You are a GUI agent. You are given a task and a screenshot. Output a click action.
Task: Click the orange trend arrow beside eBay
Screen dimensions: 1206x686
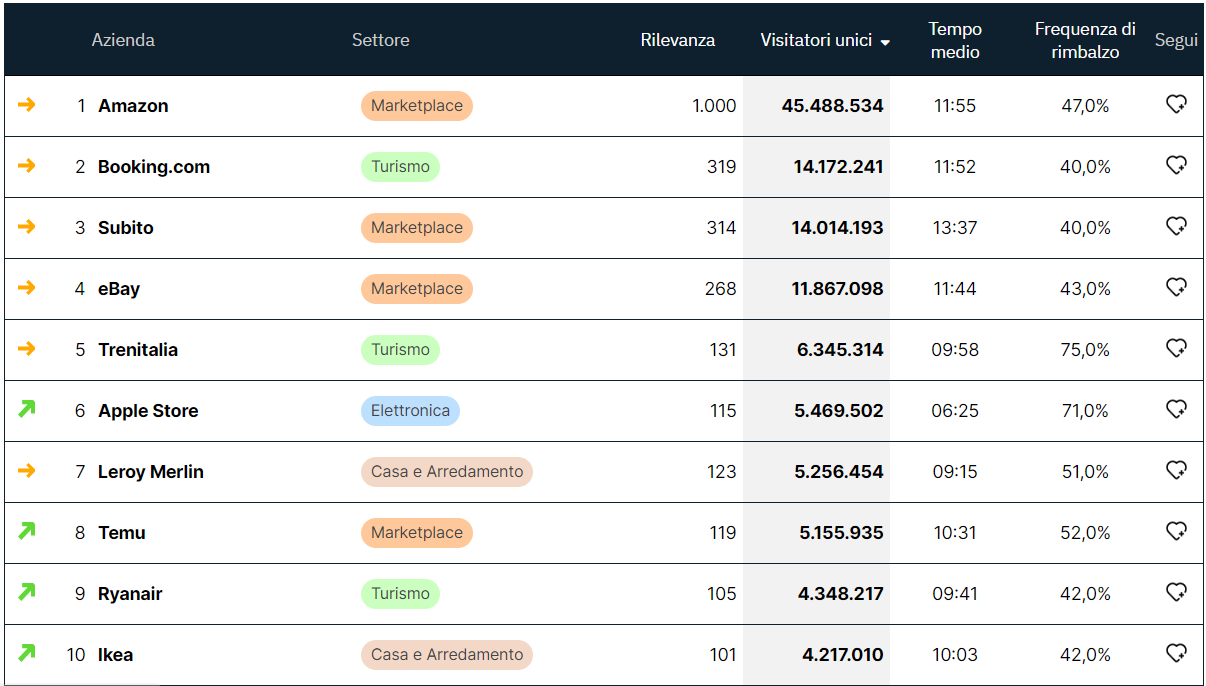[x=27, y=287]
